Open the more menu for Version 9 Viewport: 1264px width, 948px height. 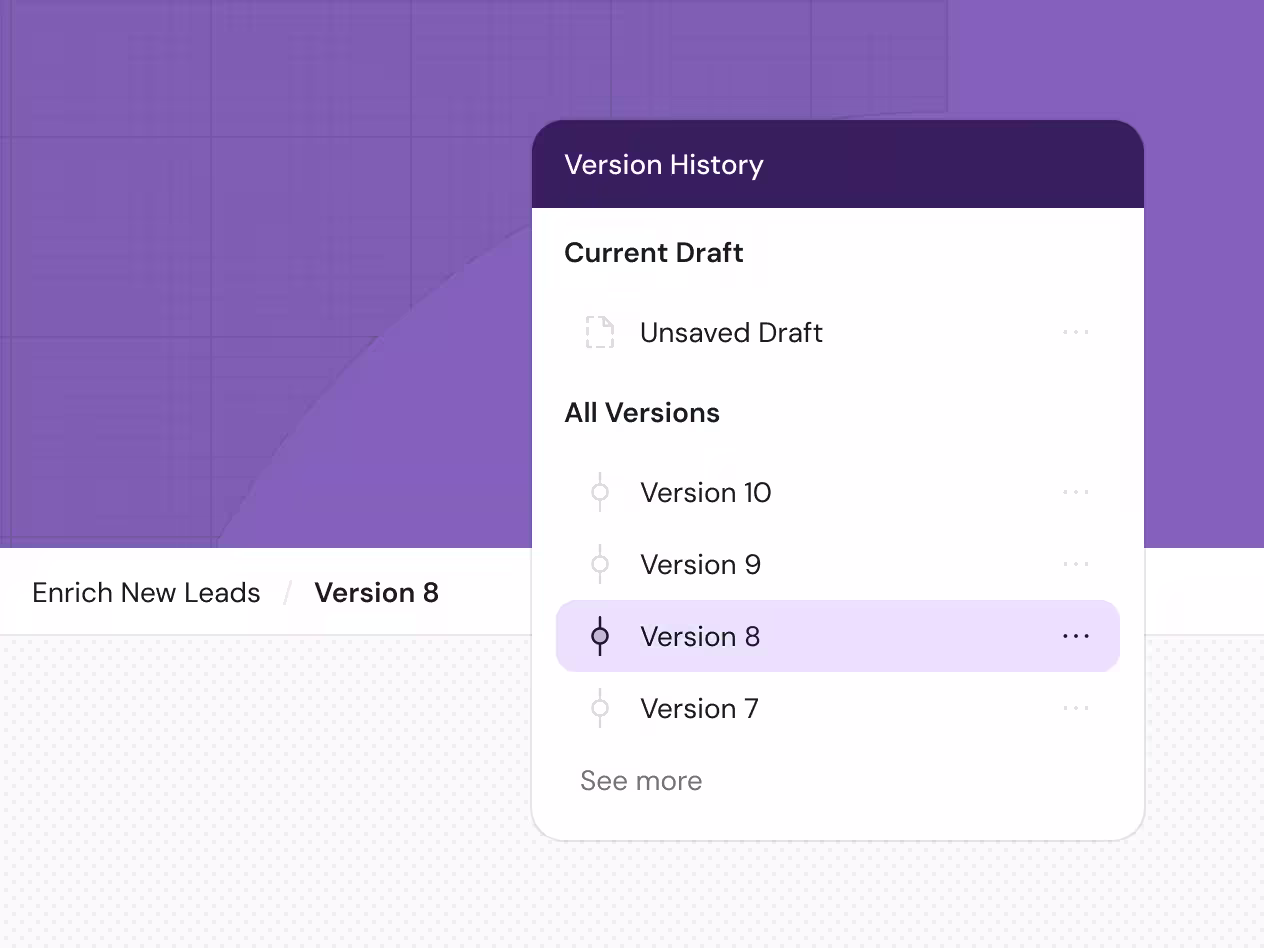[1076, 564]
